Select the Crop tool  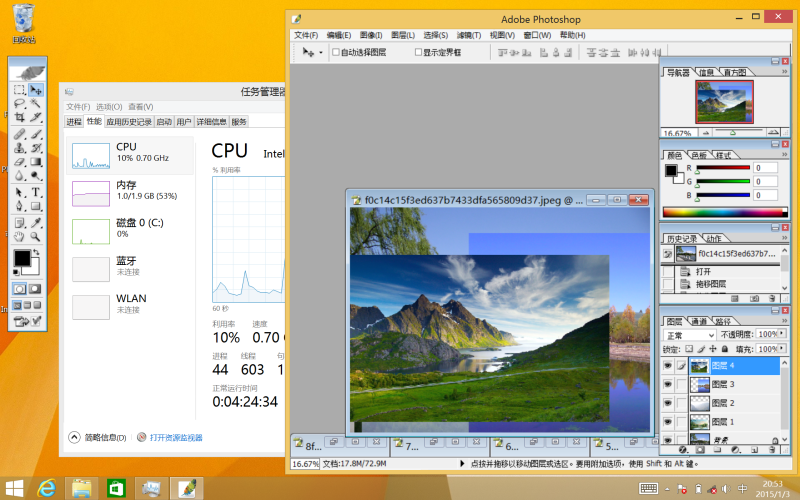[19, 117]
